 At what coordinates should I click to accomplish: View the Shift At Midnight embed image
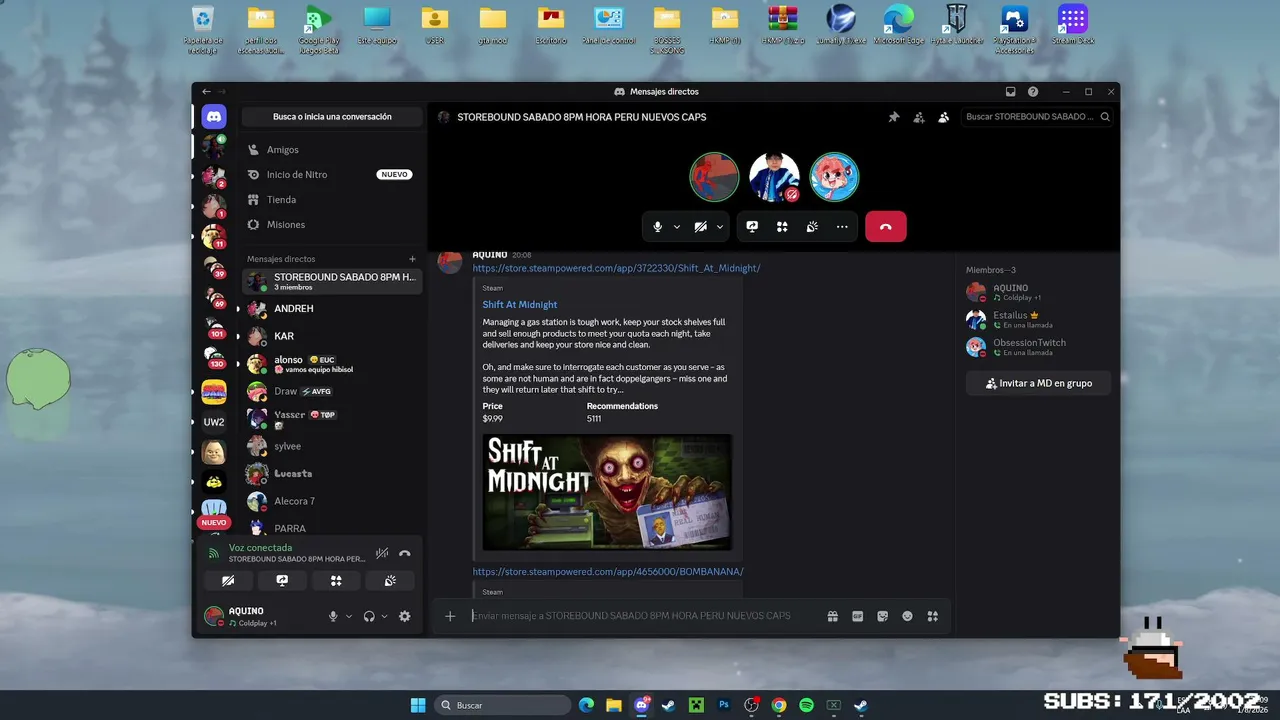click(x=607, y=491)
